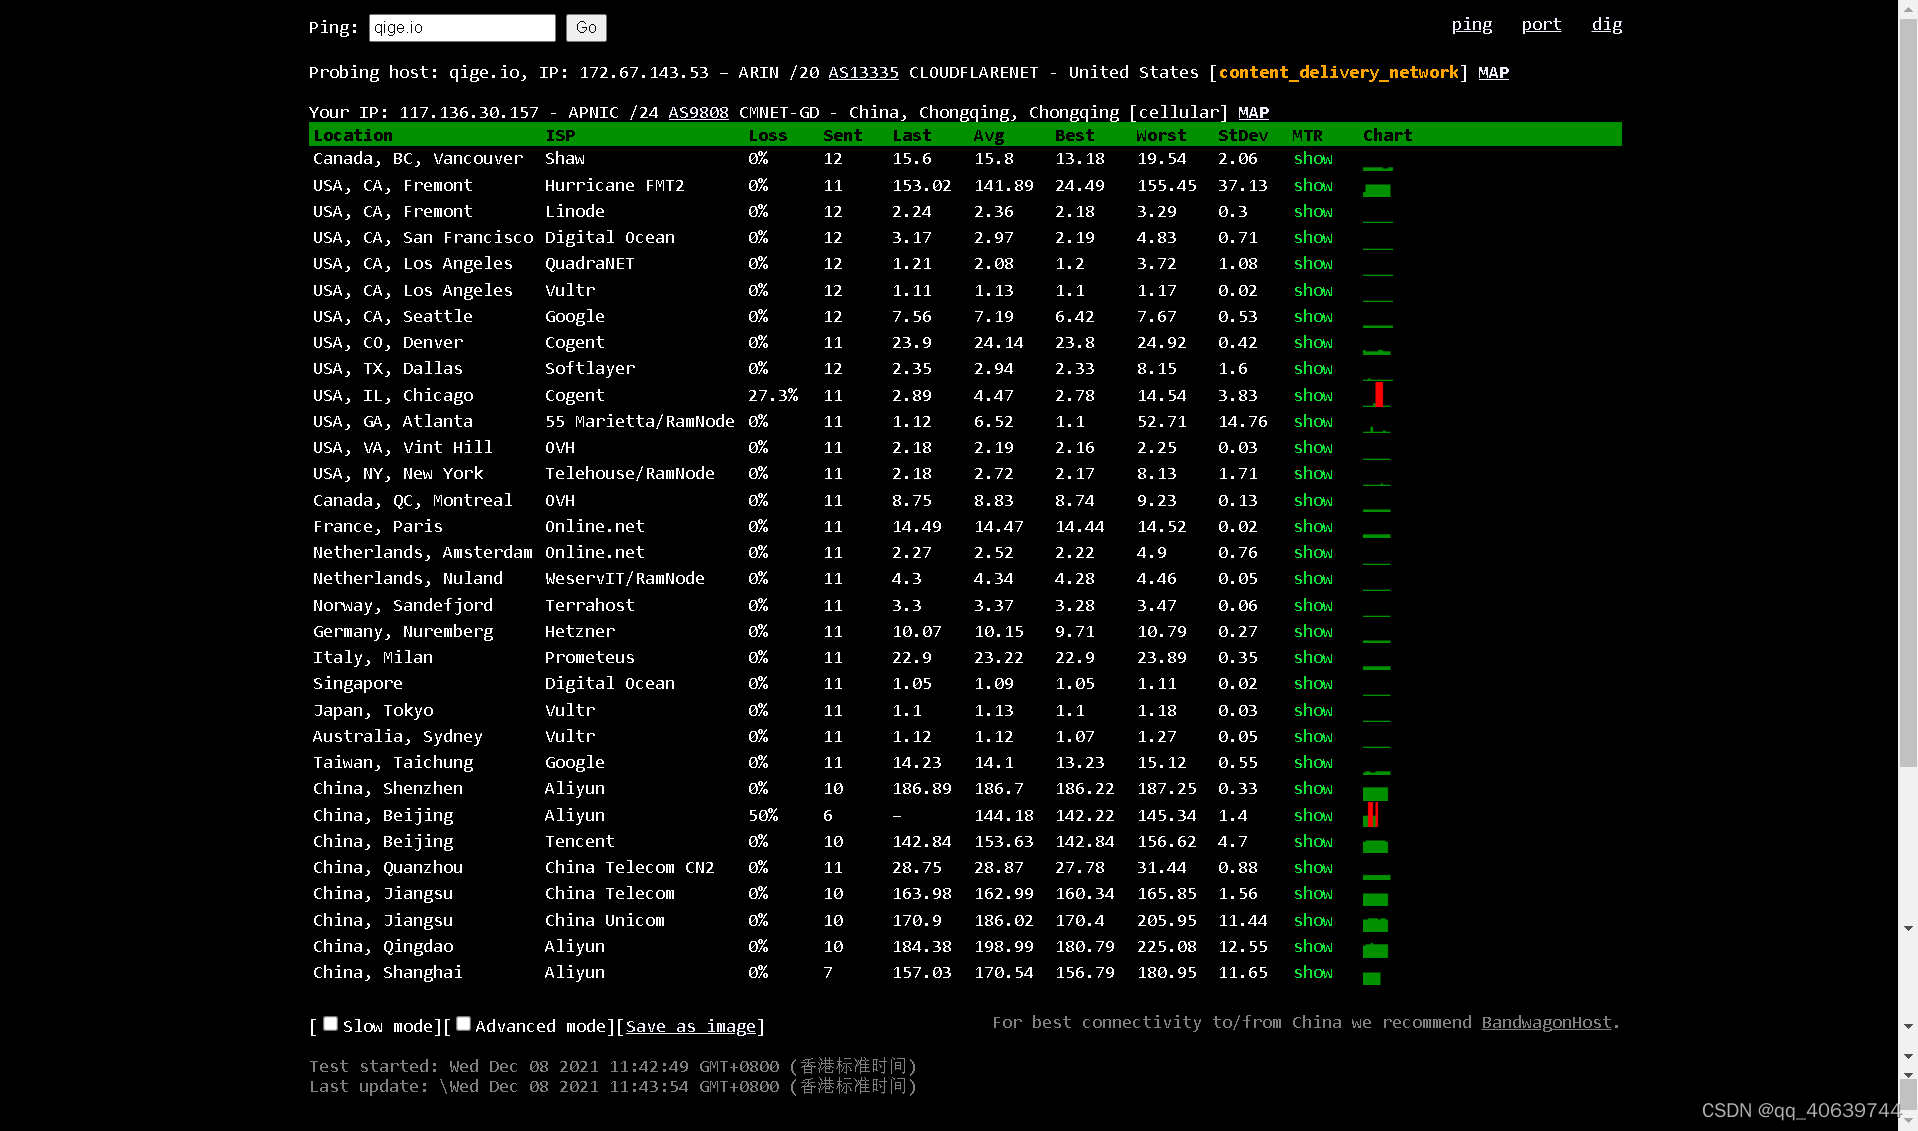Show MTR for Taichung Google row
This screenshot has width=1918, height=1131.
(1313, 762)
